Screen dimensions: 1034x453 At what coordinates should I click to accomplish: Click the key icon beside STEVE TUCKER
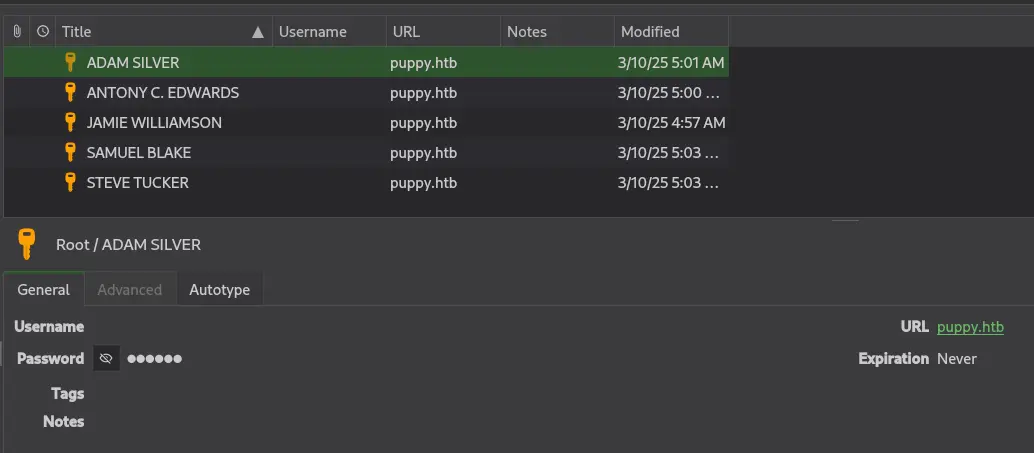tap(70, 182)
